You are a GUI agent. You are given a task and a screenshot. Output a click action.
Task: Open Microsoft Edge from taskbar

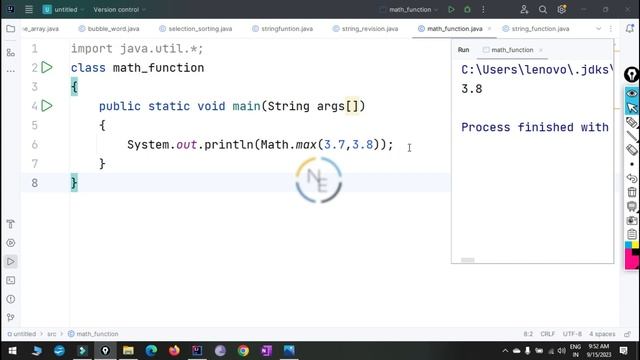(x=151, y=351)
